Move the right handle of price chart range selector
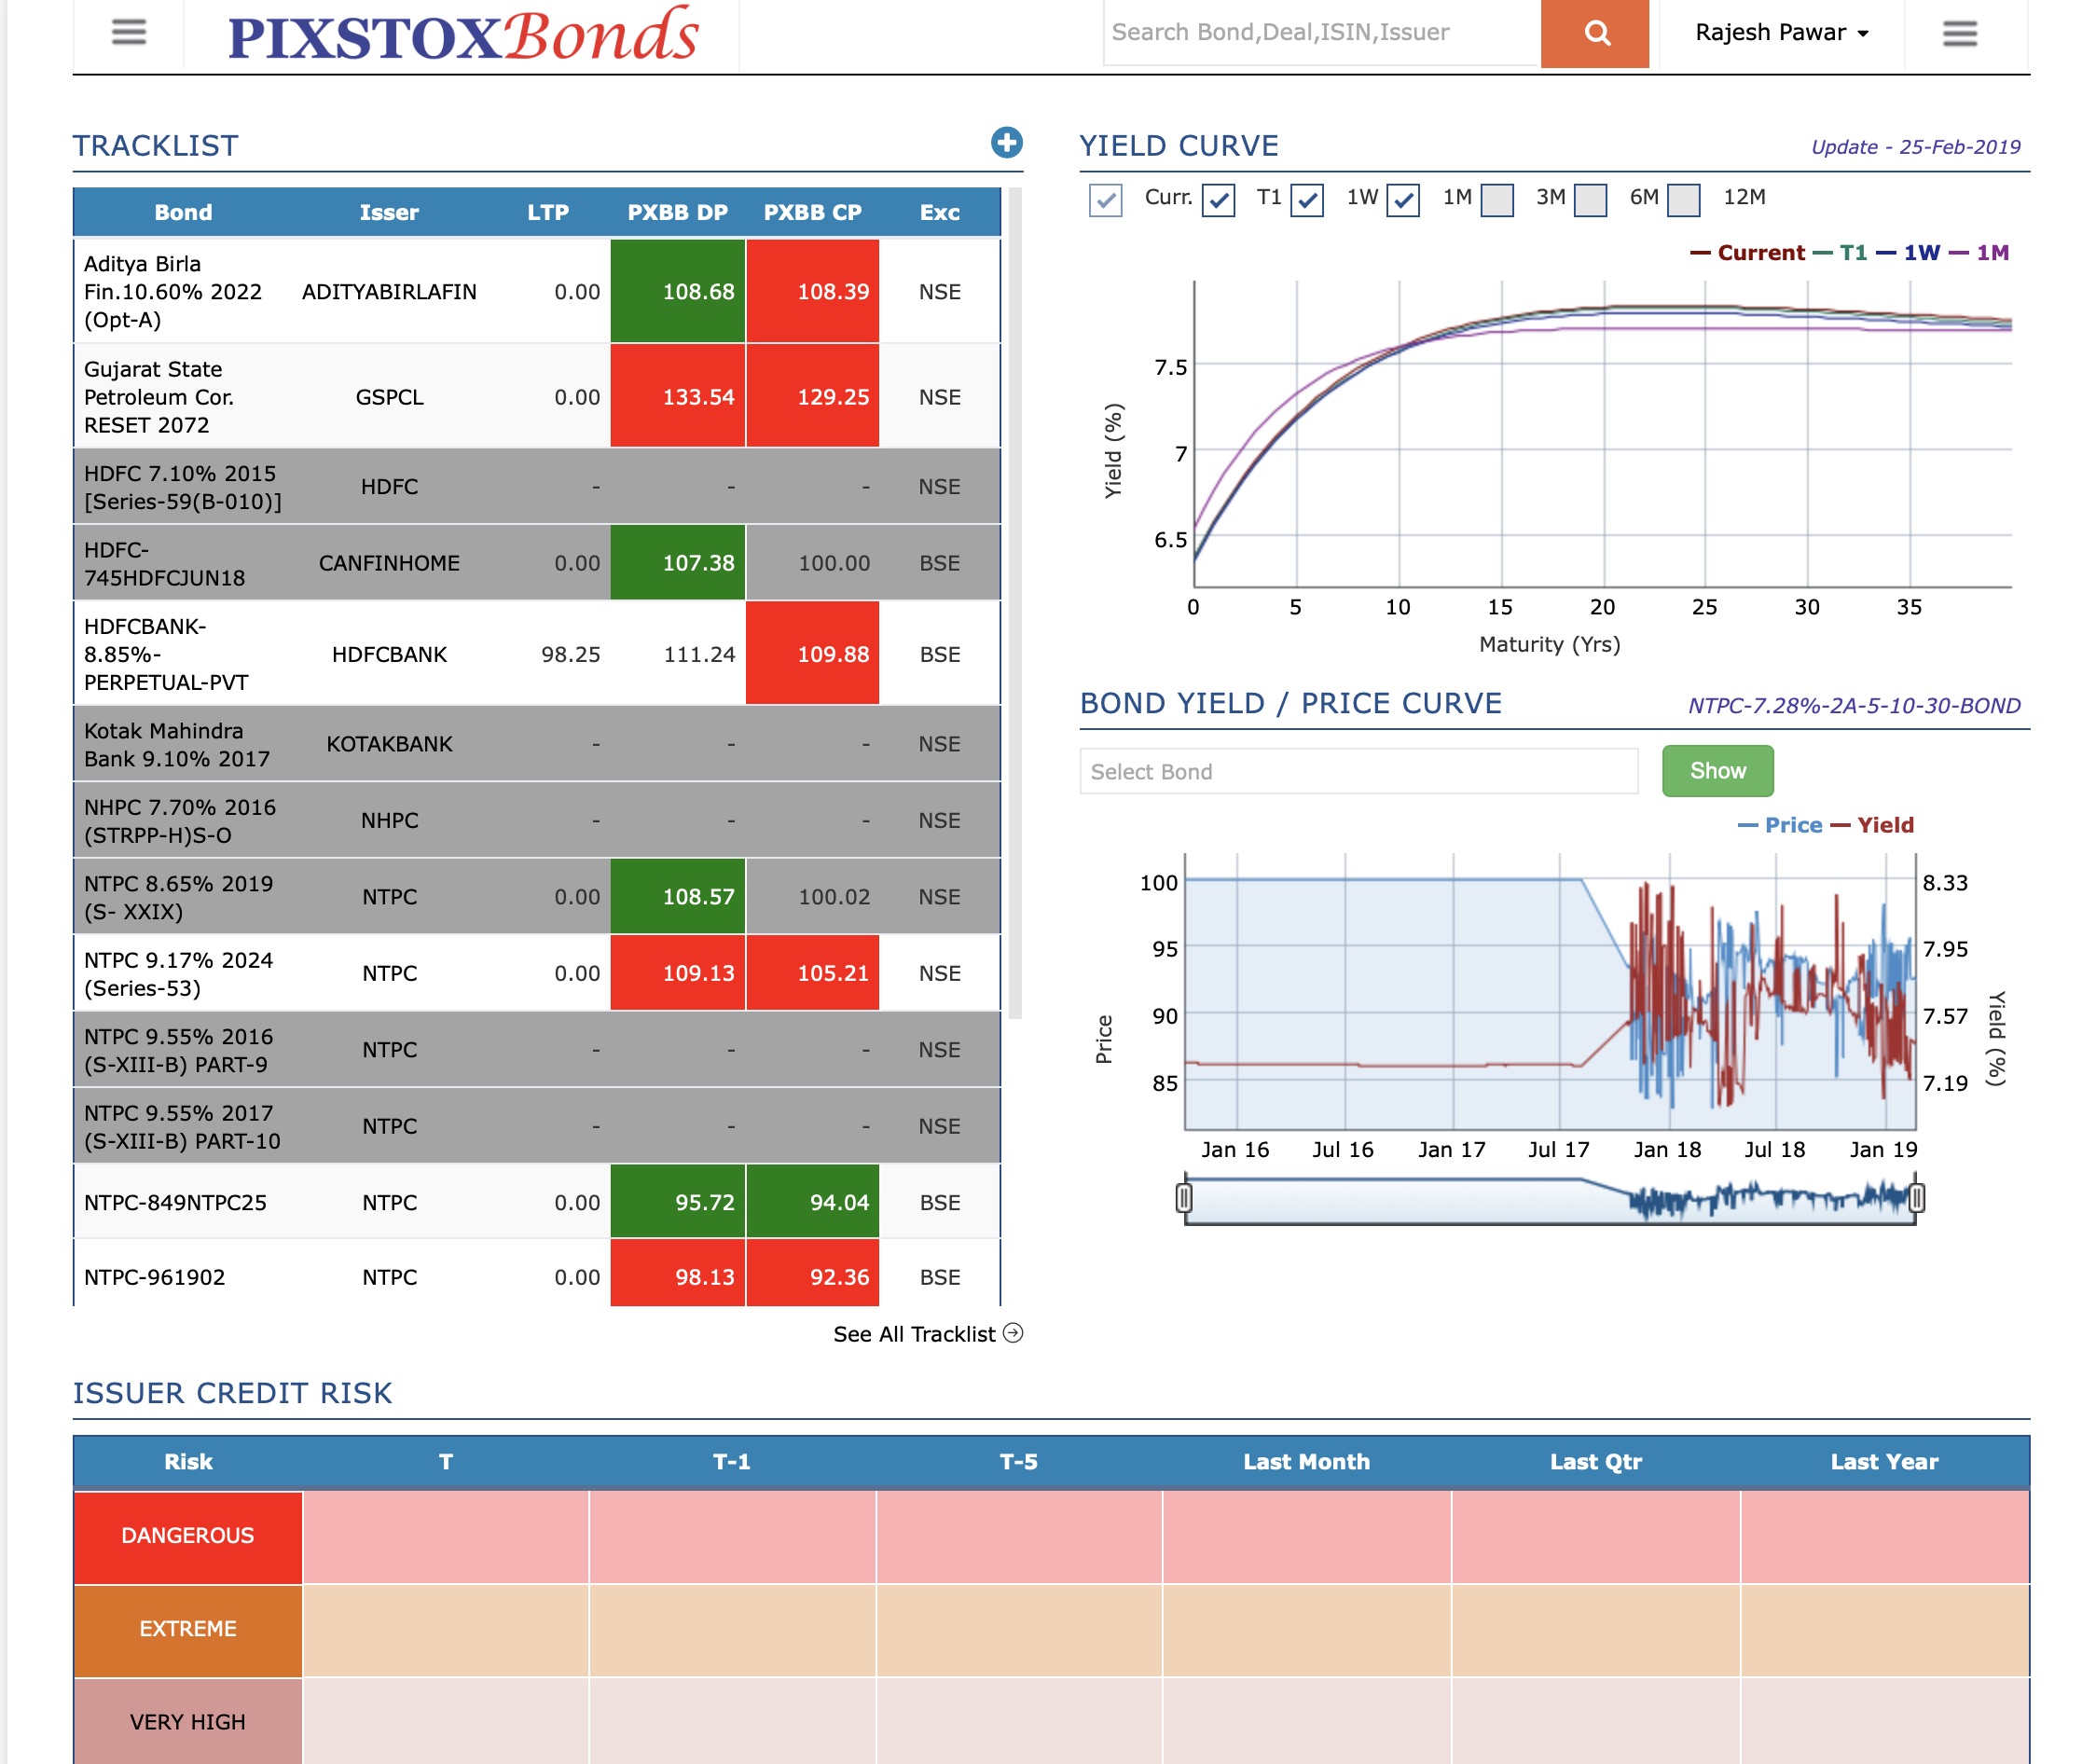The image size is (2096, 1764). [1916, 1198]
